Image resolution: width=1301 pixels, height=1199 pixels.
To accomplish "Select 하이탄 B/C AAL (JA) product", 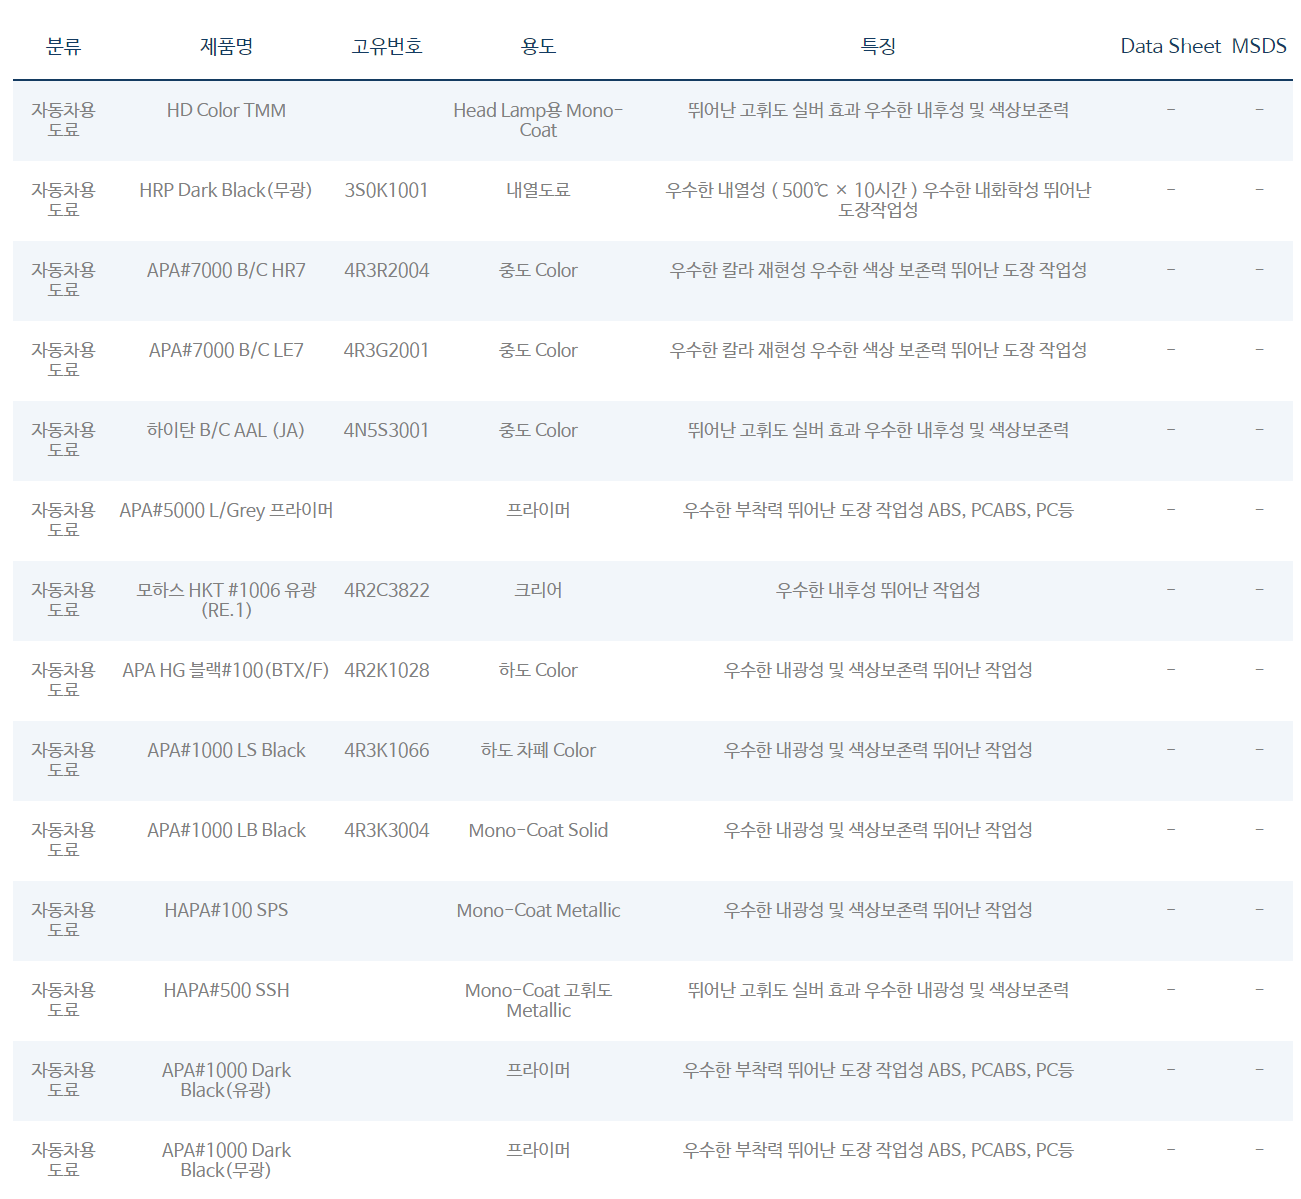I will [x=226, y=430].
